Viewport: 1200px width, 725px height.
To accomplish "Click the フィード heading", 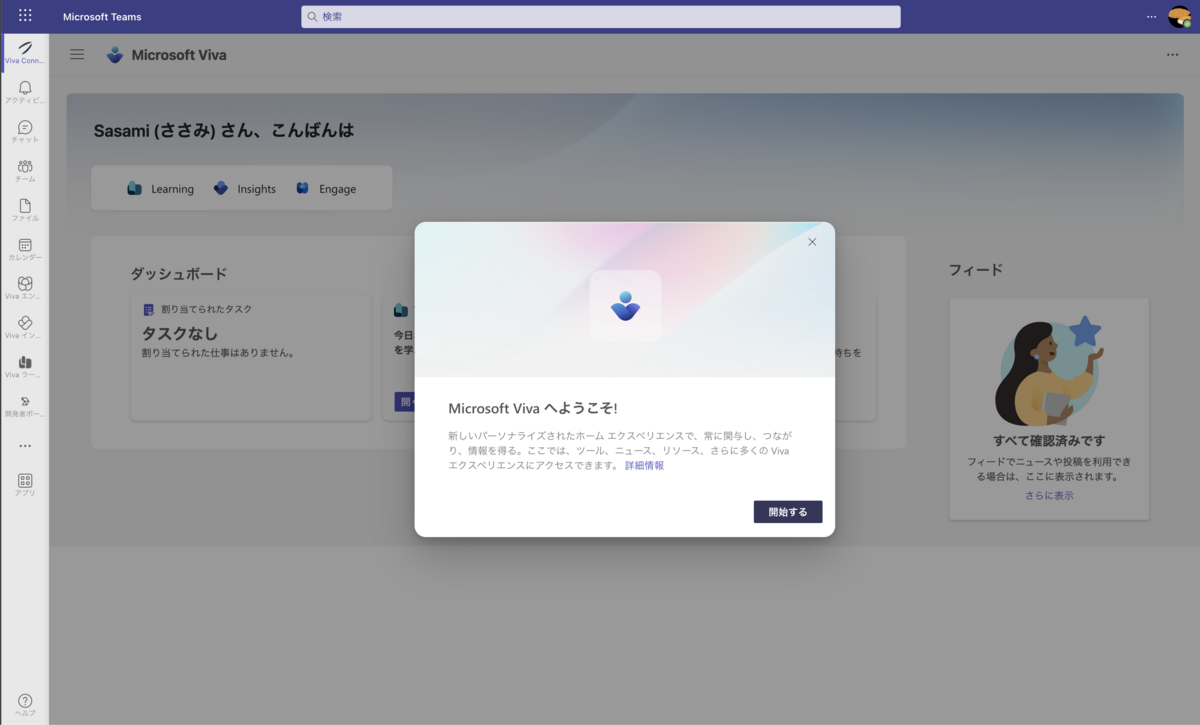I will coord(976,270).
